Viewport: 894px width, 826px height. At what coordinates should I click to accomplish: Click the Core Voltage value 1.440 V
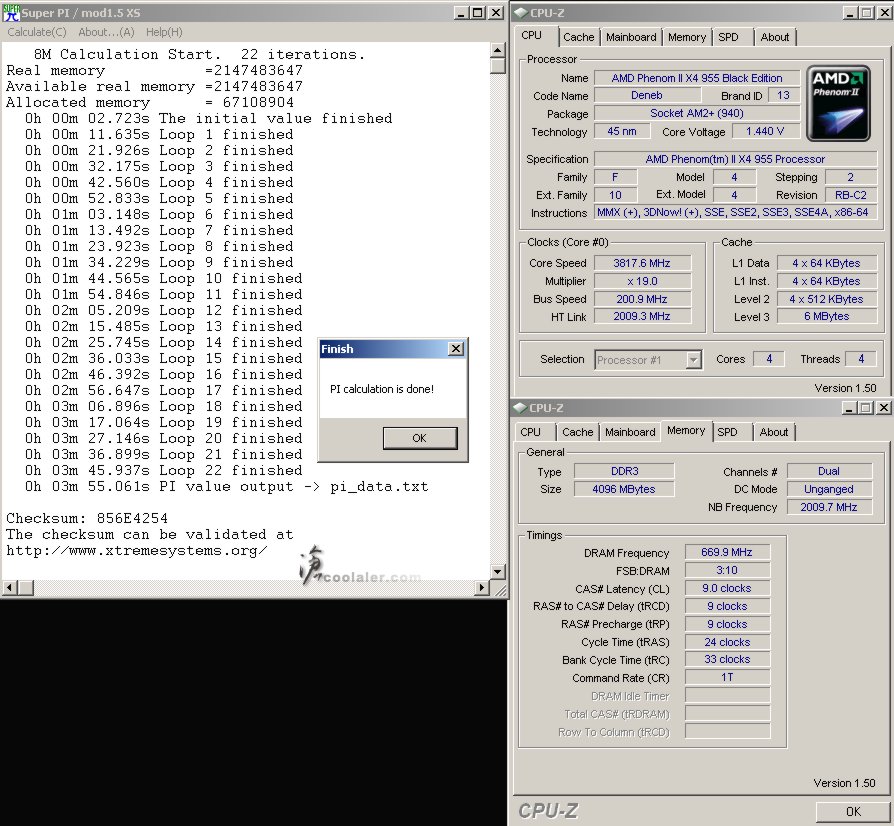tap(765, 131)
